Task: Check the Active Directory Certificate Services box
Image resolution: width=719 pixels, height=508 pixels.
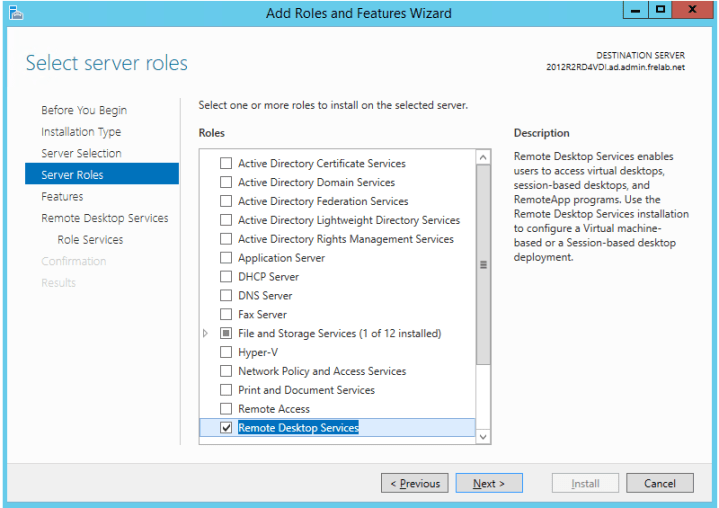Action: tap(226, 164)
